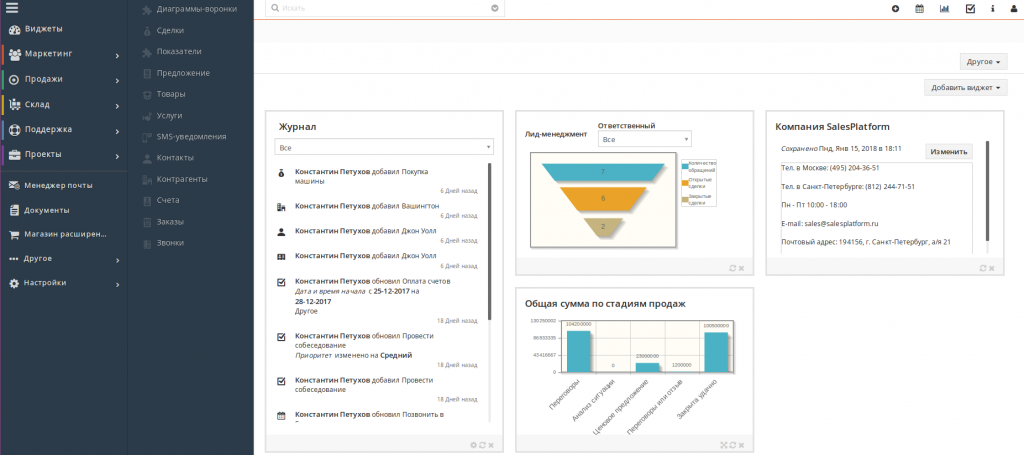Open the Добавить виджет dropdown
This screenshot has width=1024, height=455.
tap(965, 87)
